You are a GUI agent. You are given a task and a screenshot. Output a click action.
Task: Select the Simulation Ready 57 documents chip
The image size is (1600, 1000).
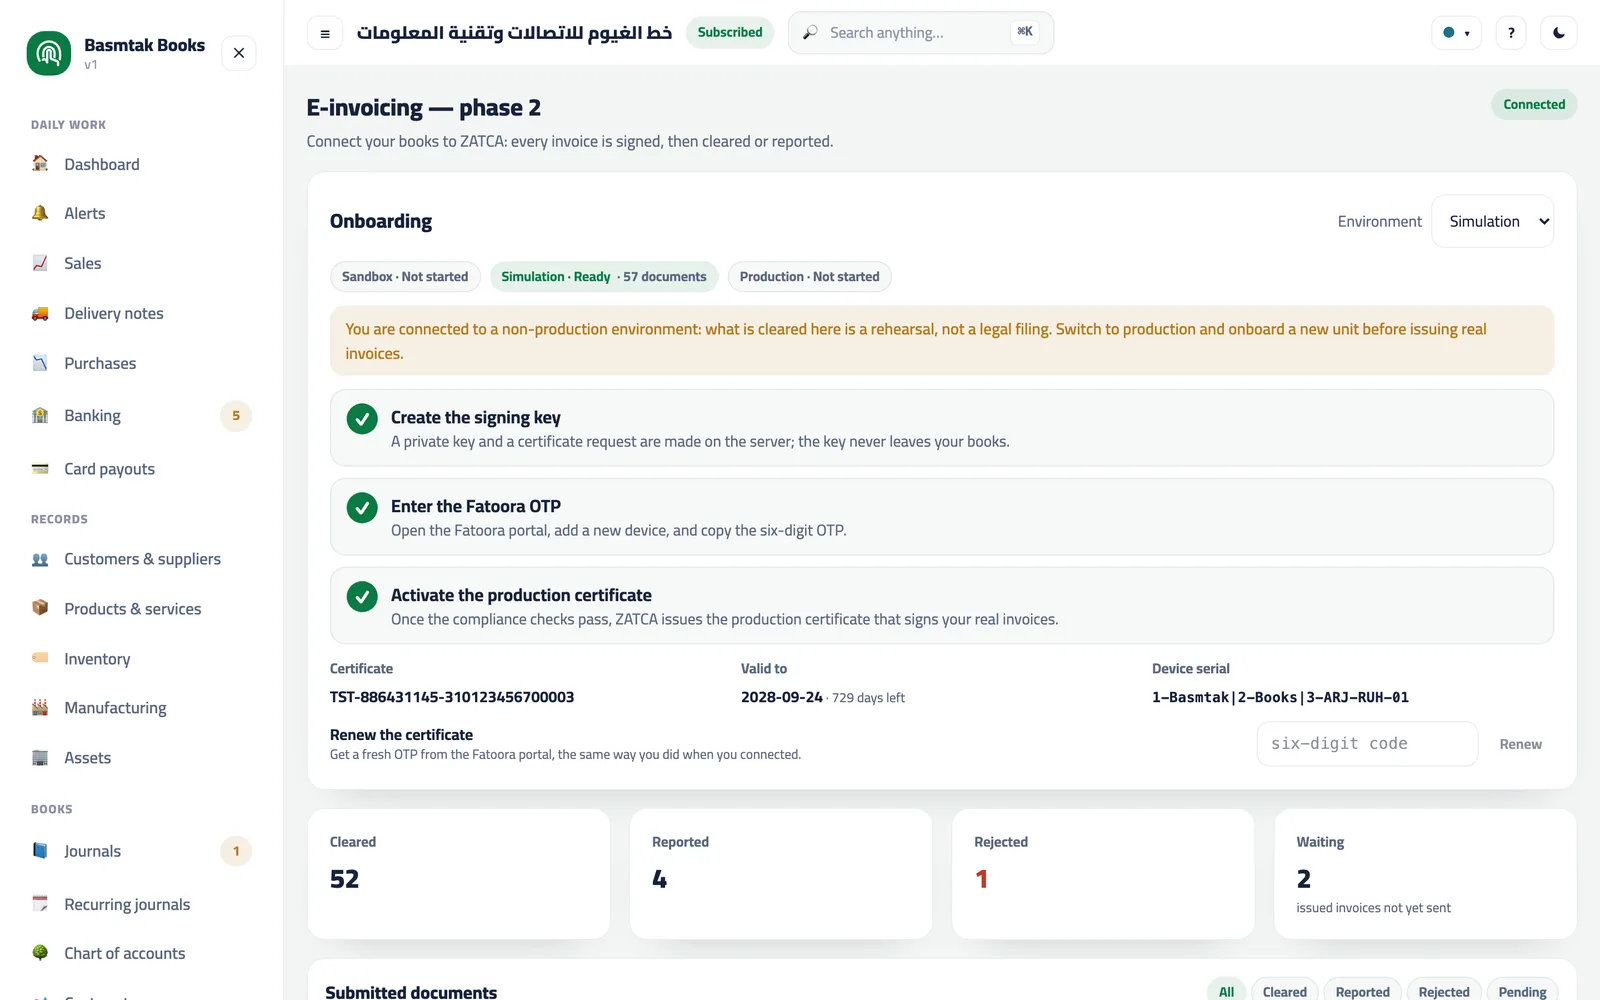click(x=604, y=277)
